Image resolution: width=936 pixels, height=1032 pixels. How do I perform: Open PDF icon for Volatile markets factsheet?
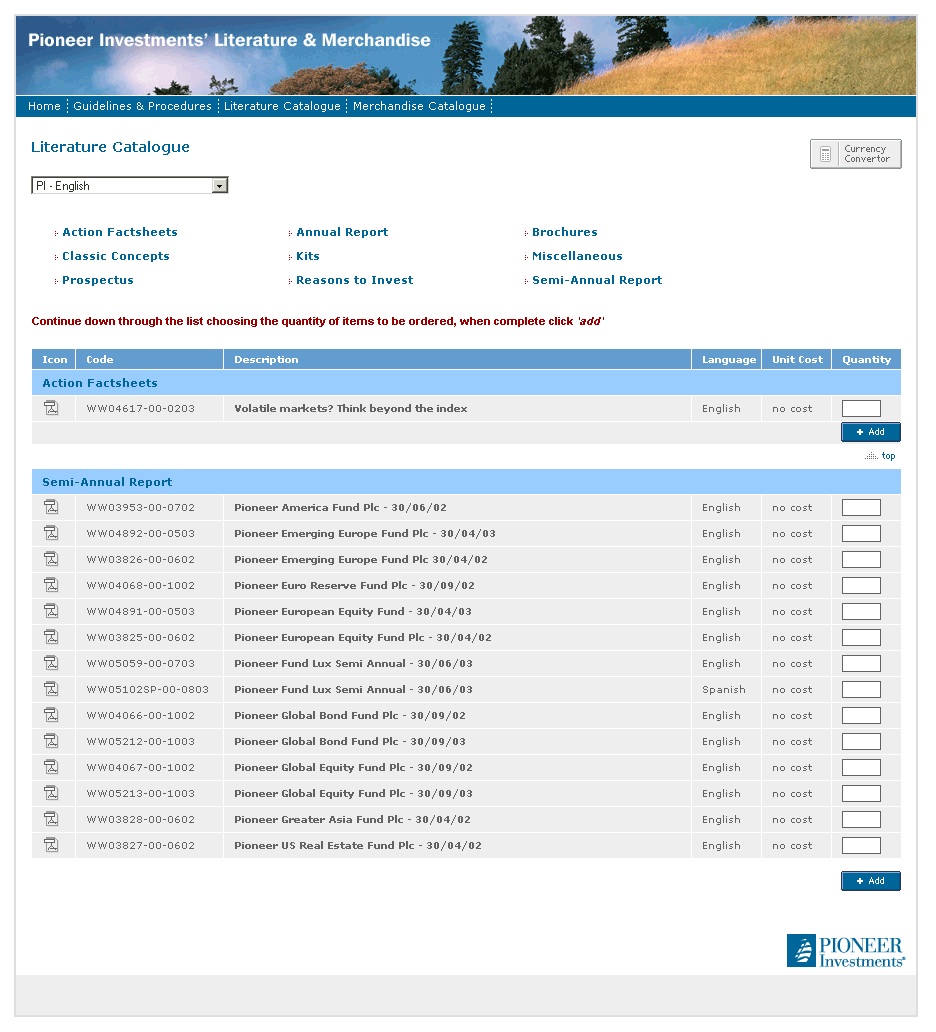tap(51, 408)
